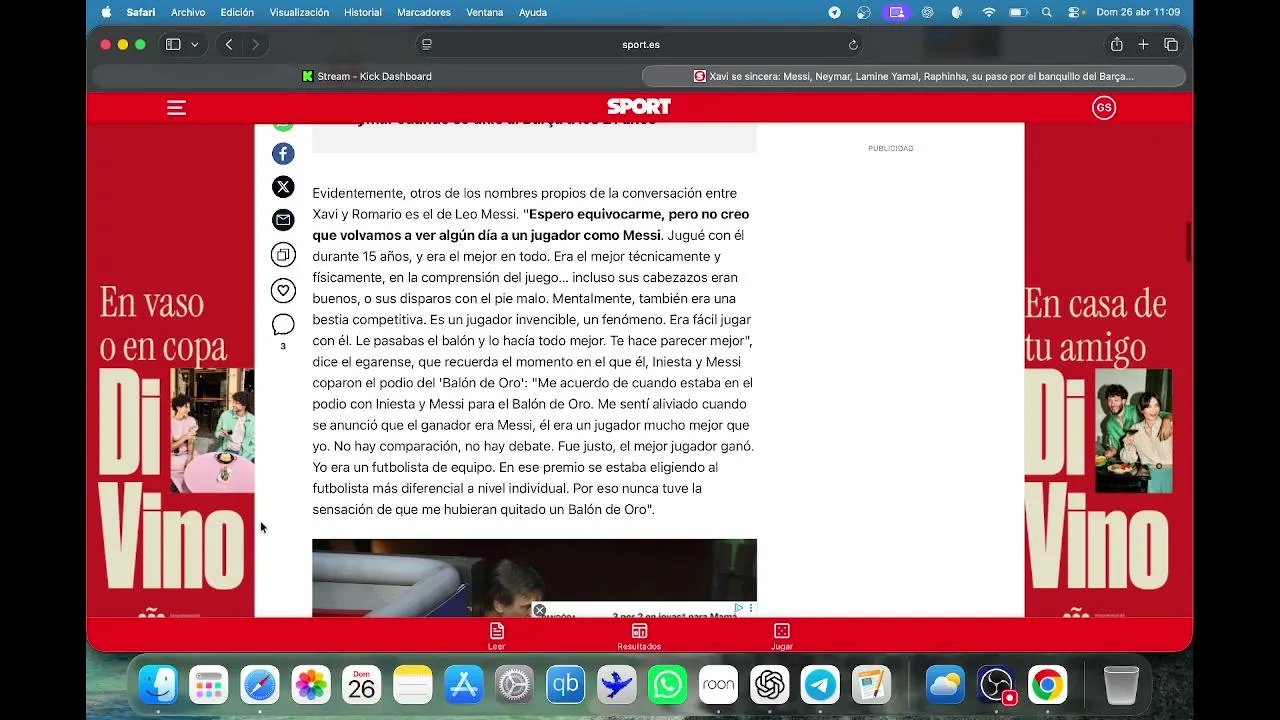Switch to Stream - Kick Dashboard tab
Screen dimensions: 1280x720
tap(367, 76)
